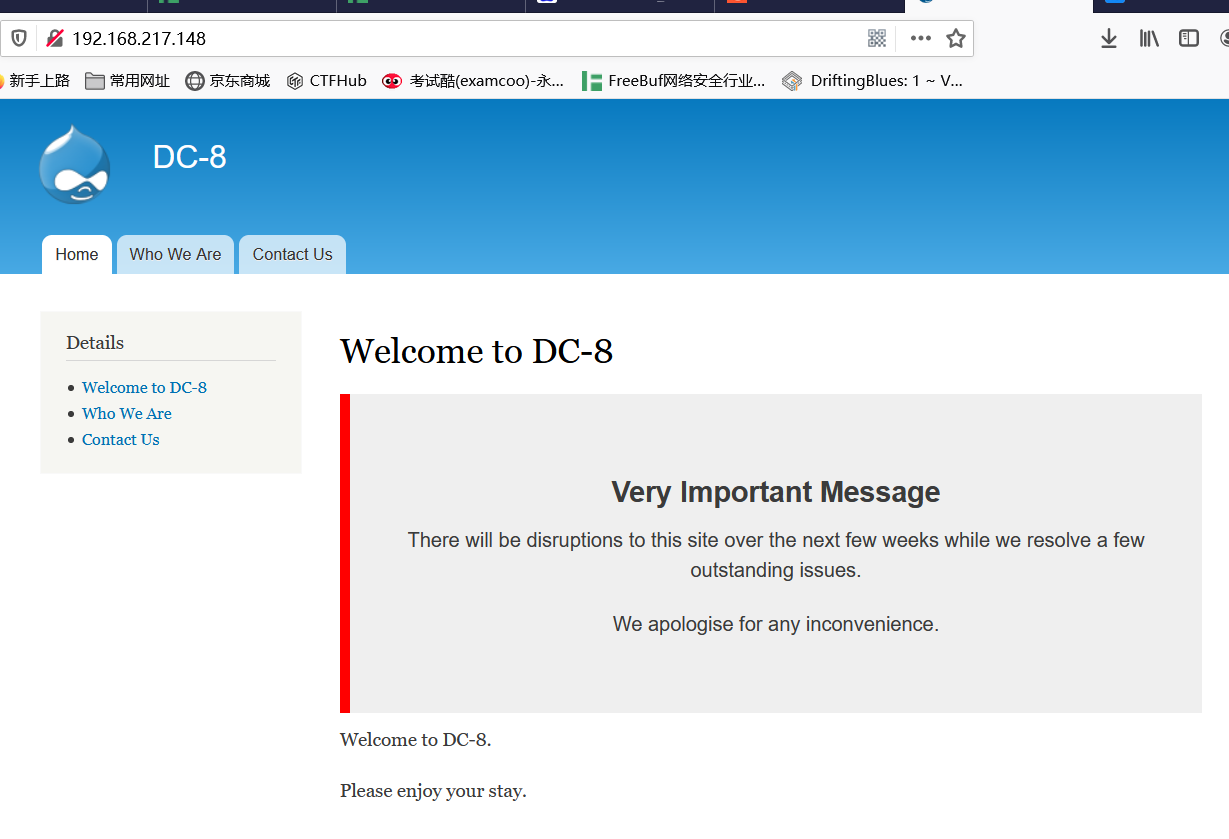Click the 考试酷 bookmark's red favicon
This screenshot has height=839, width=1229.
392,81
